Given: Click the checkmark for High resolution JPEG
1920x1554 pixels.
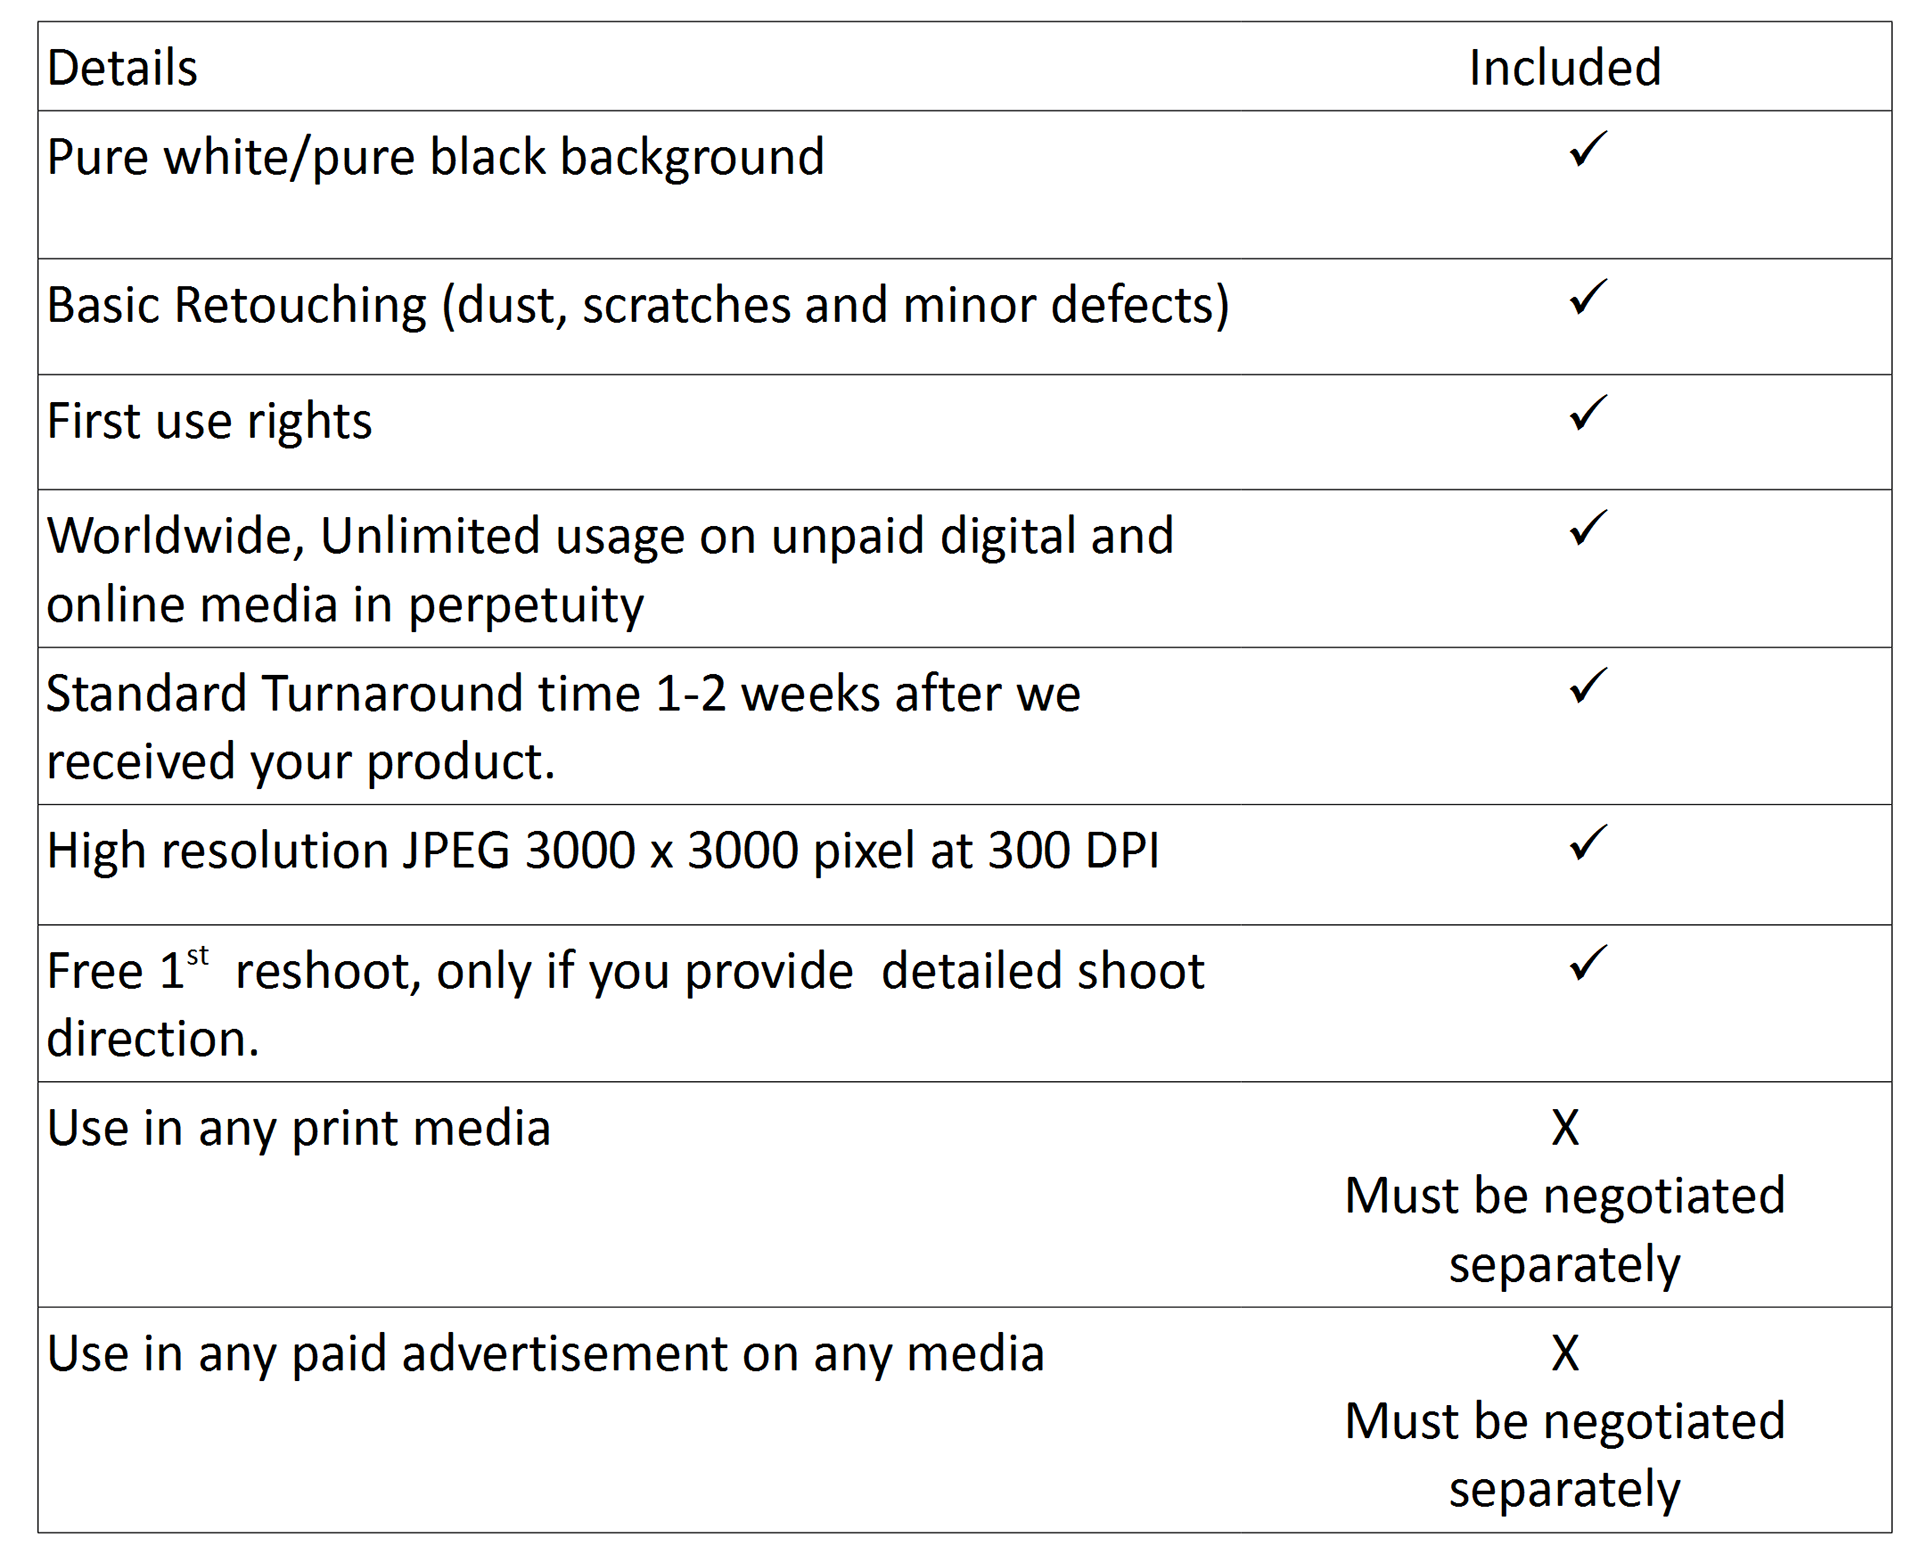Looking at the screenshot, I should point(1588,842).
